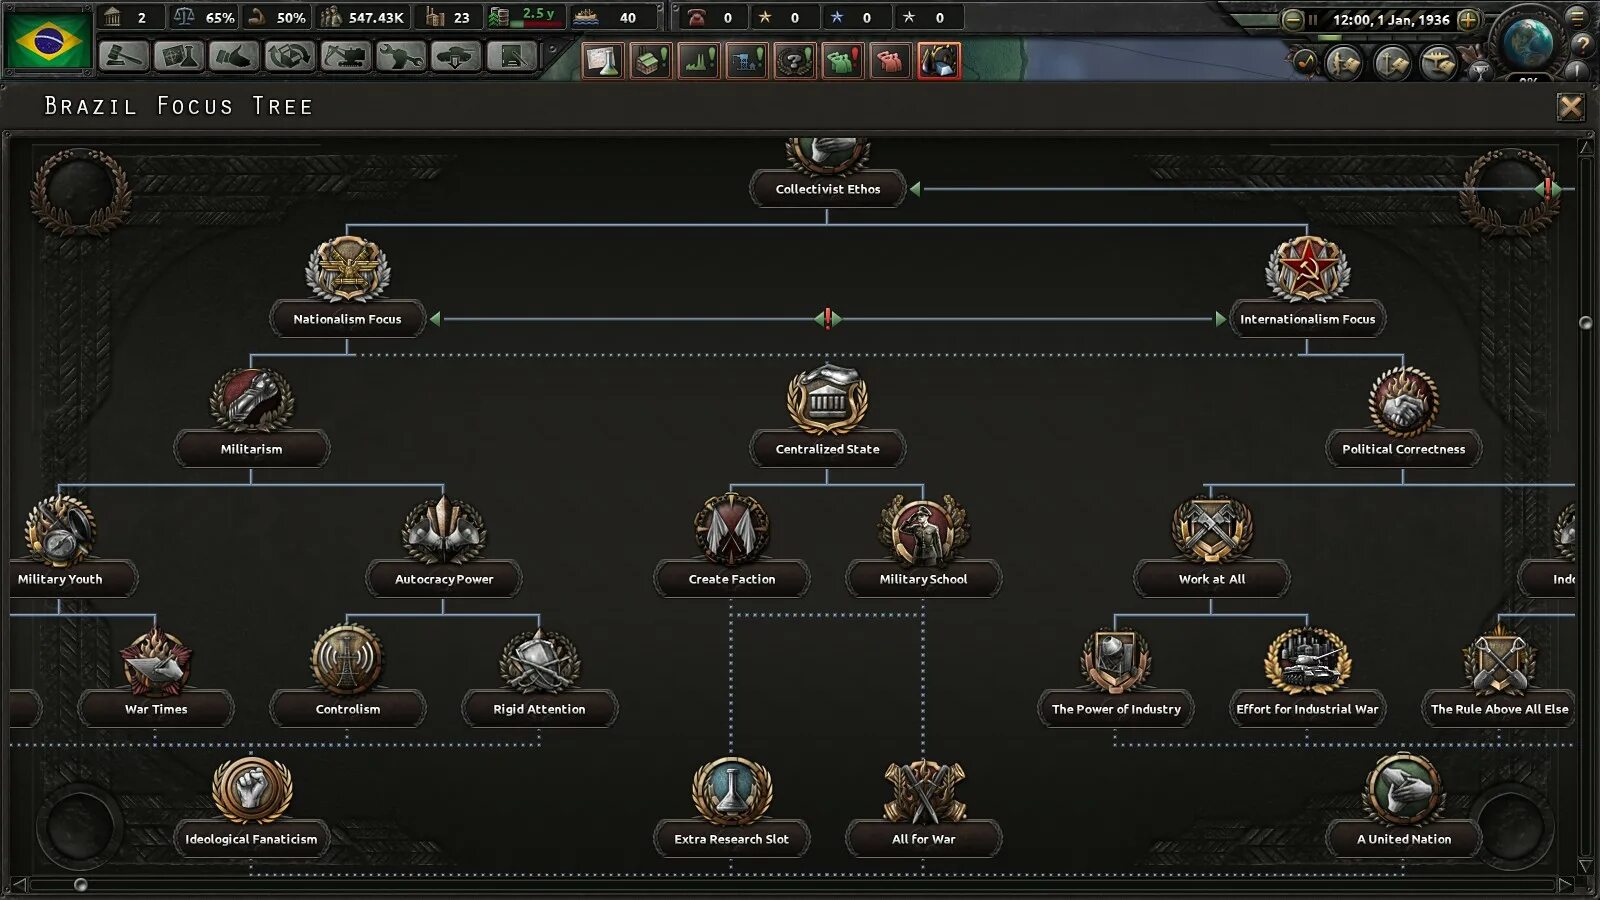Select the Collectivist Ethos focus
The height and width of the screenshot is (900, 1600).
click(827, 189)
